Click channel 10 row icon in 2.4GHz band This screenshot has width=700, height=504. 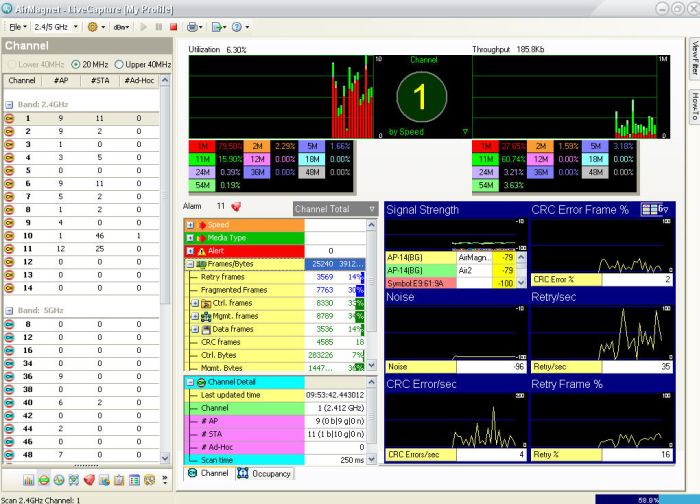tap(9, 236)
